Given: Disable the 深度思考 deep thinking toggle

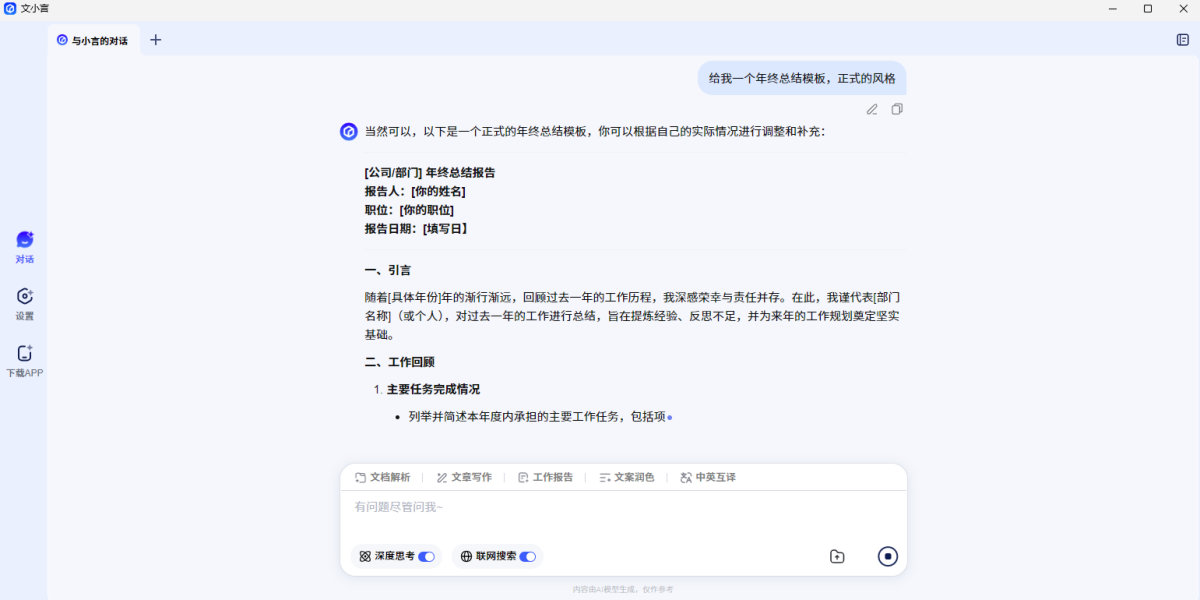Looking at the screenshot, I should 426,556.
